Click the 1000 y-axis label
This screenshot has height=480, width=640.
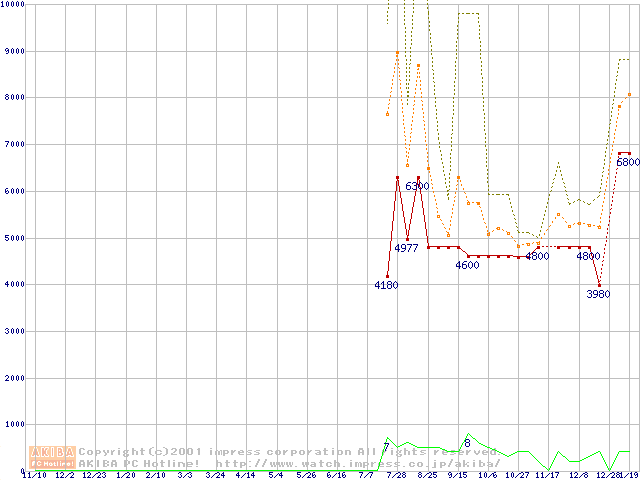pos(14,425)
